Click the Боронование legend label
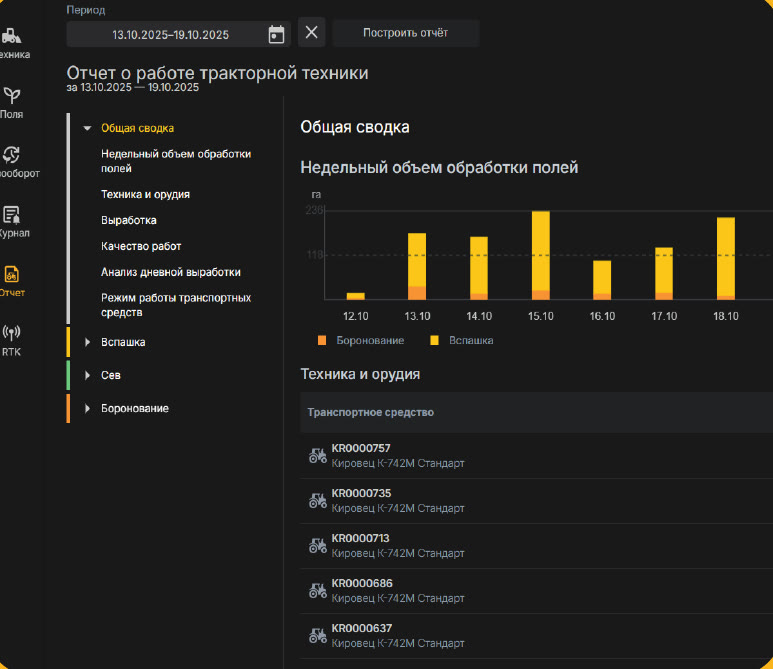Viewport: 773px width, 669px height. click(x=370, y=341)
